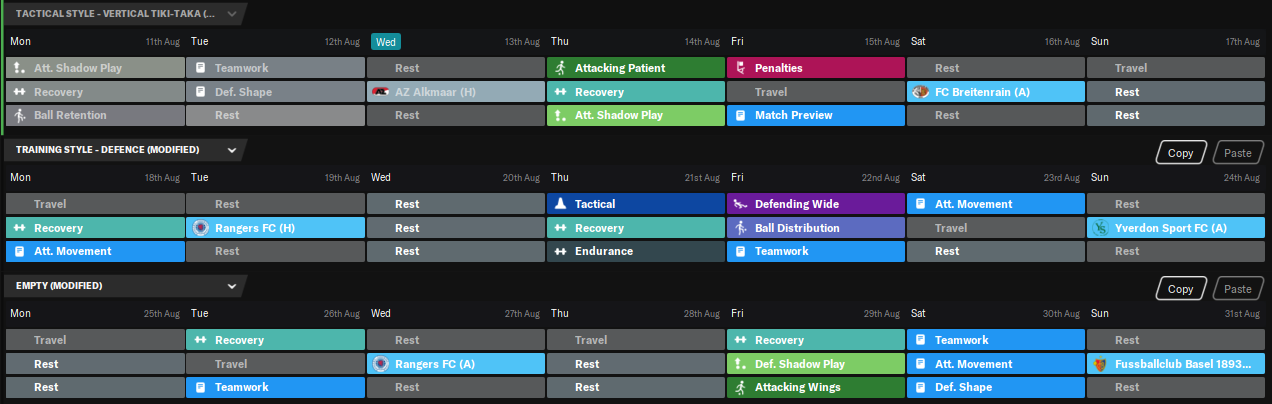Click the Tactical session cone icon
The image size is (1272, 404).
[560, 204]
